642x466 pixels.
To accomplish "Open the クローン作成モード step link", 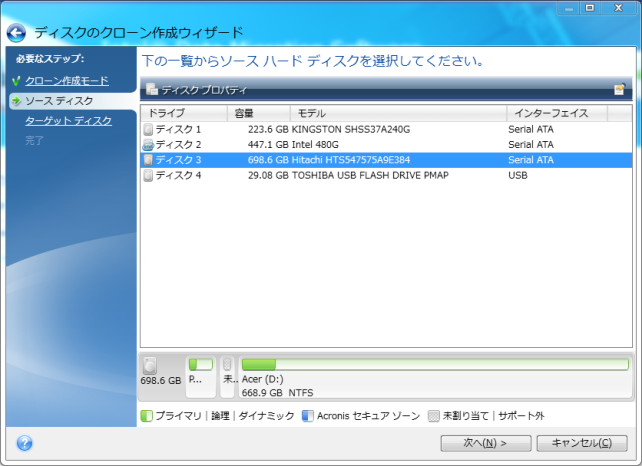I will click(x=67, y=81).
